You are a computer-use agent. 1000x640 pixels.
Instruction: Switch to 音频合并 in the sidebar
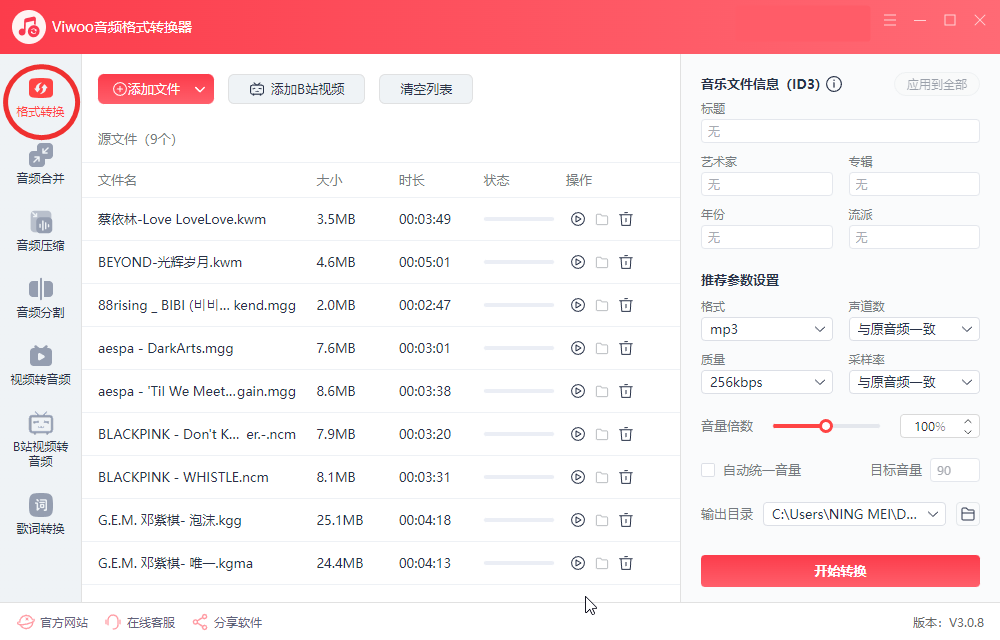[41, 165]
